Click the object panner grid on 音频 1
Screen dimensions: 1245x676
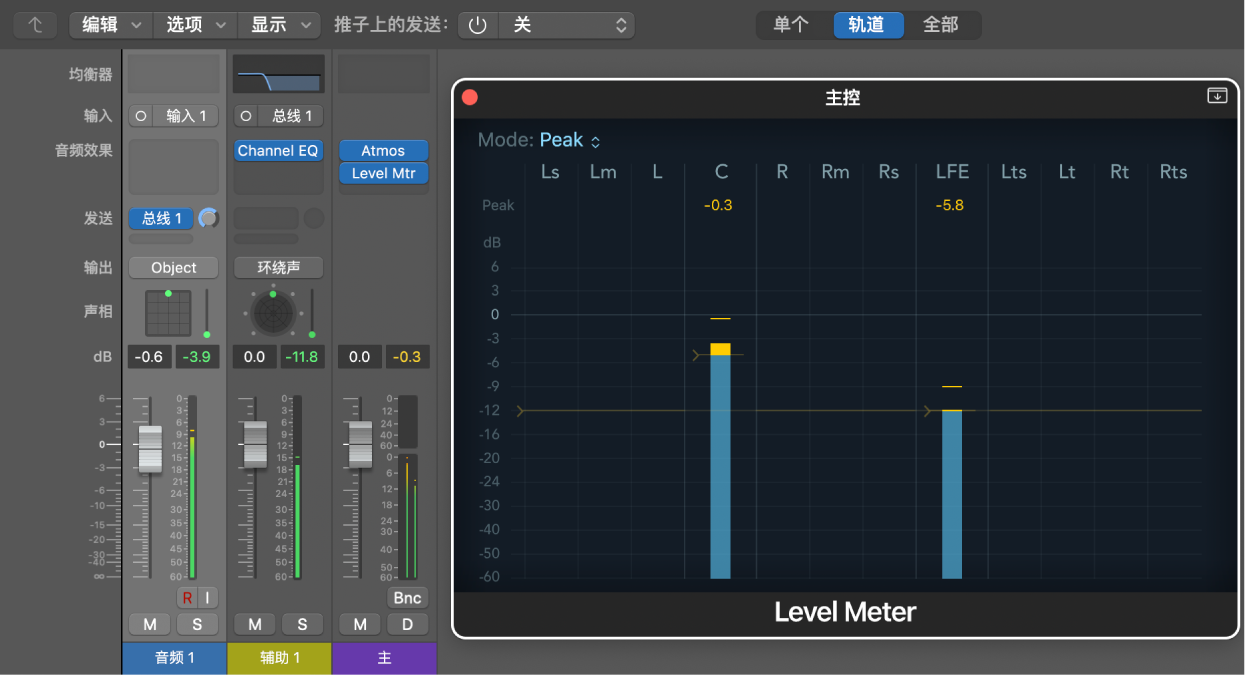[168, 312]
